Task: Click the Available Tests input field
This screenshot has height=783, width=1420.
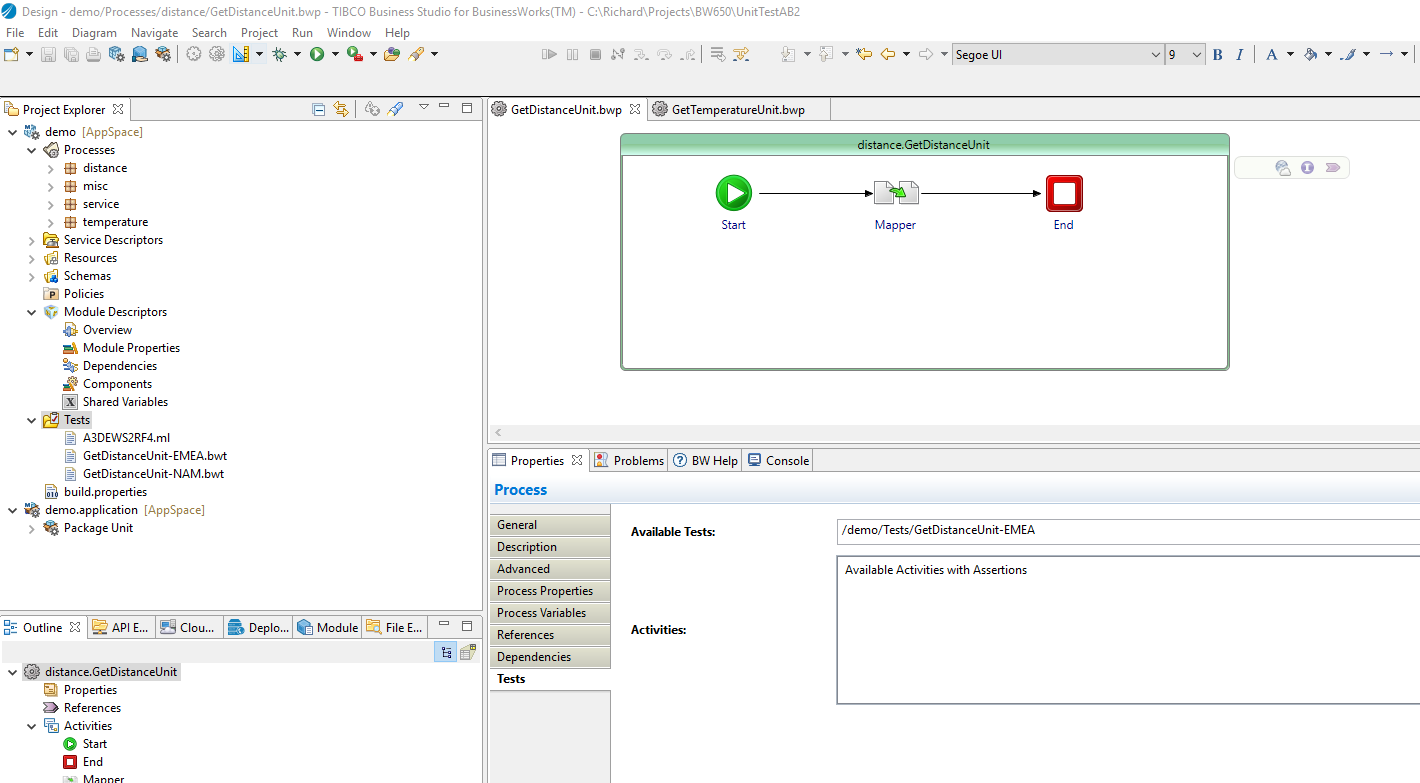Action: click(x=1128, y=531)
